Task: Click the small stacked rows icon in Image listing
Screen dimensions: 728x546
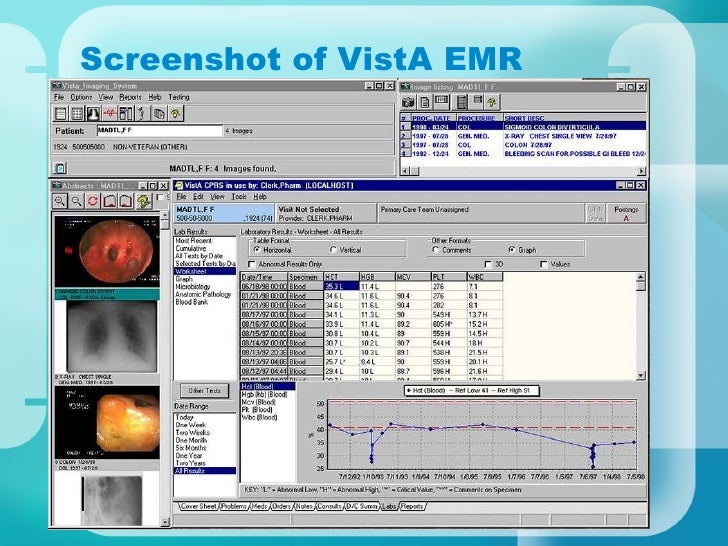Action: (477, 100)
